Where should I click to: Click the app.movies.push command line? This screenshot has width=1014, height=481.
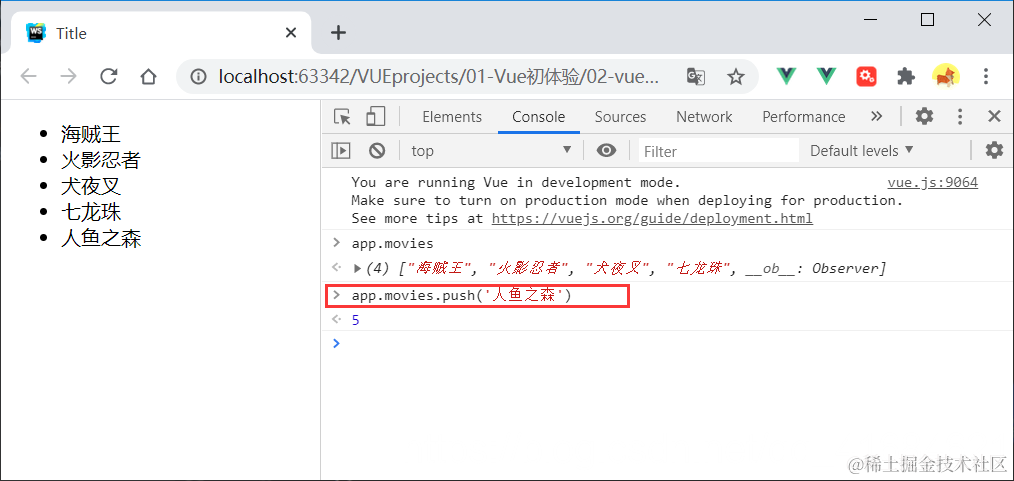click(x=462, y=296)
